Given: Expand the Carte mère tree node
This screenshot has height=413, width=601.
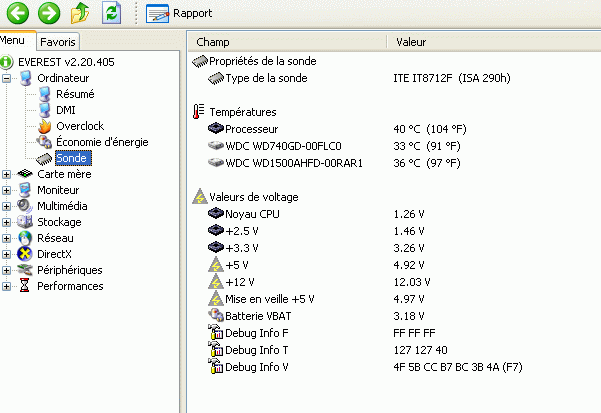Looking at the screenshot, I should [8, 174].
